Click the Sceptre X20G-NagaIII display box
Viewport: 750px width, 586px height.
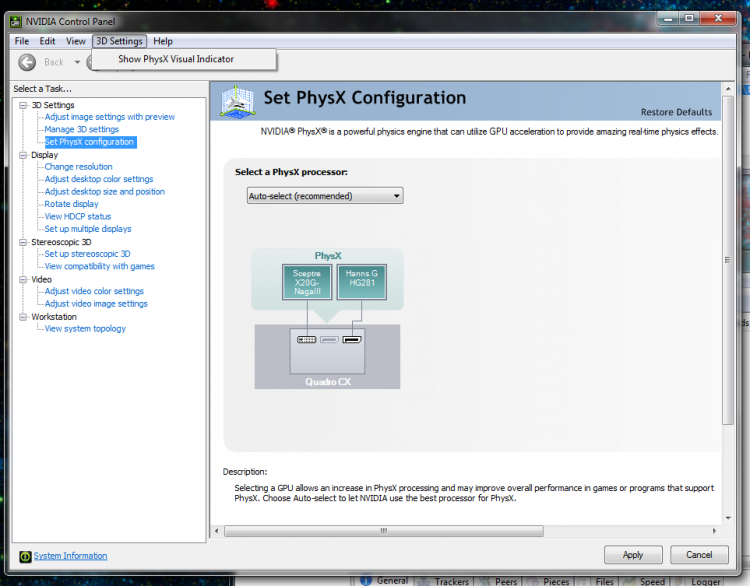[307, 282]
